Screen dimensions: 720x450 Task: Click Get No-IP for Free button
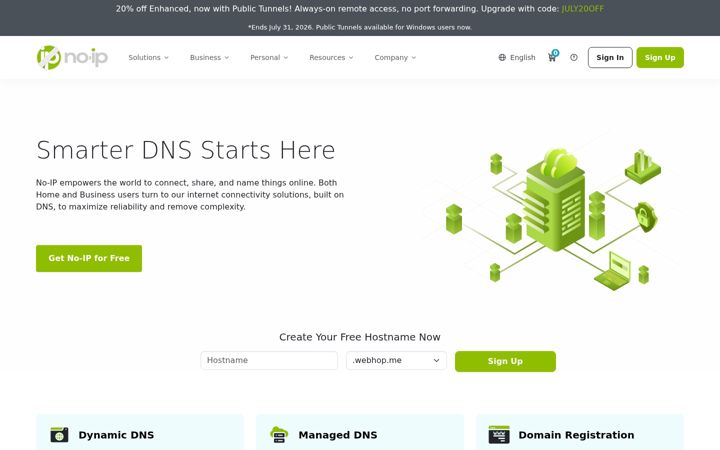pyautogui.click(x=89, y=258)
